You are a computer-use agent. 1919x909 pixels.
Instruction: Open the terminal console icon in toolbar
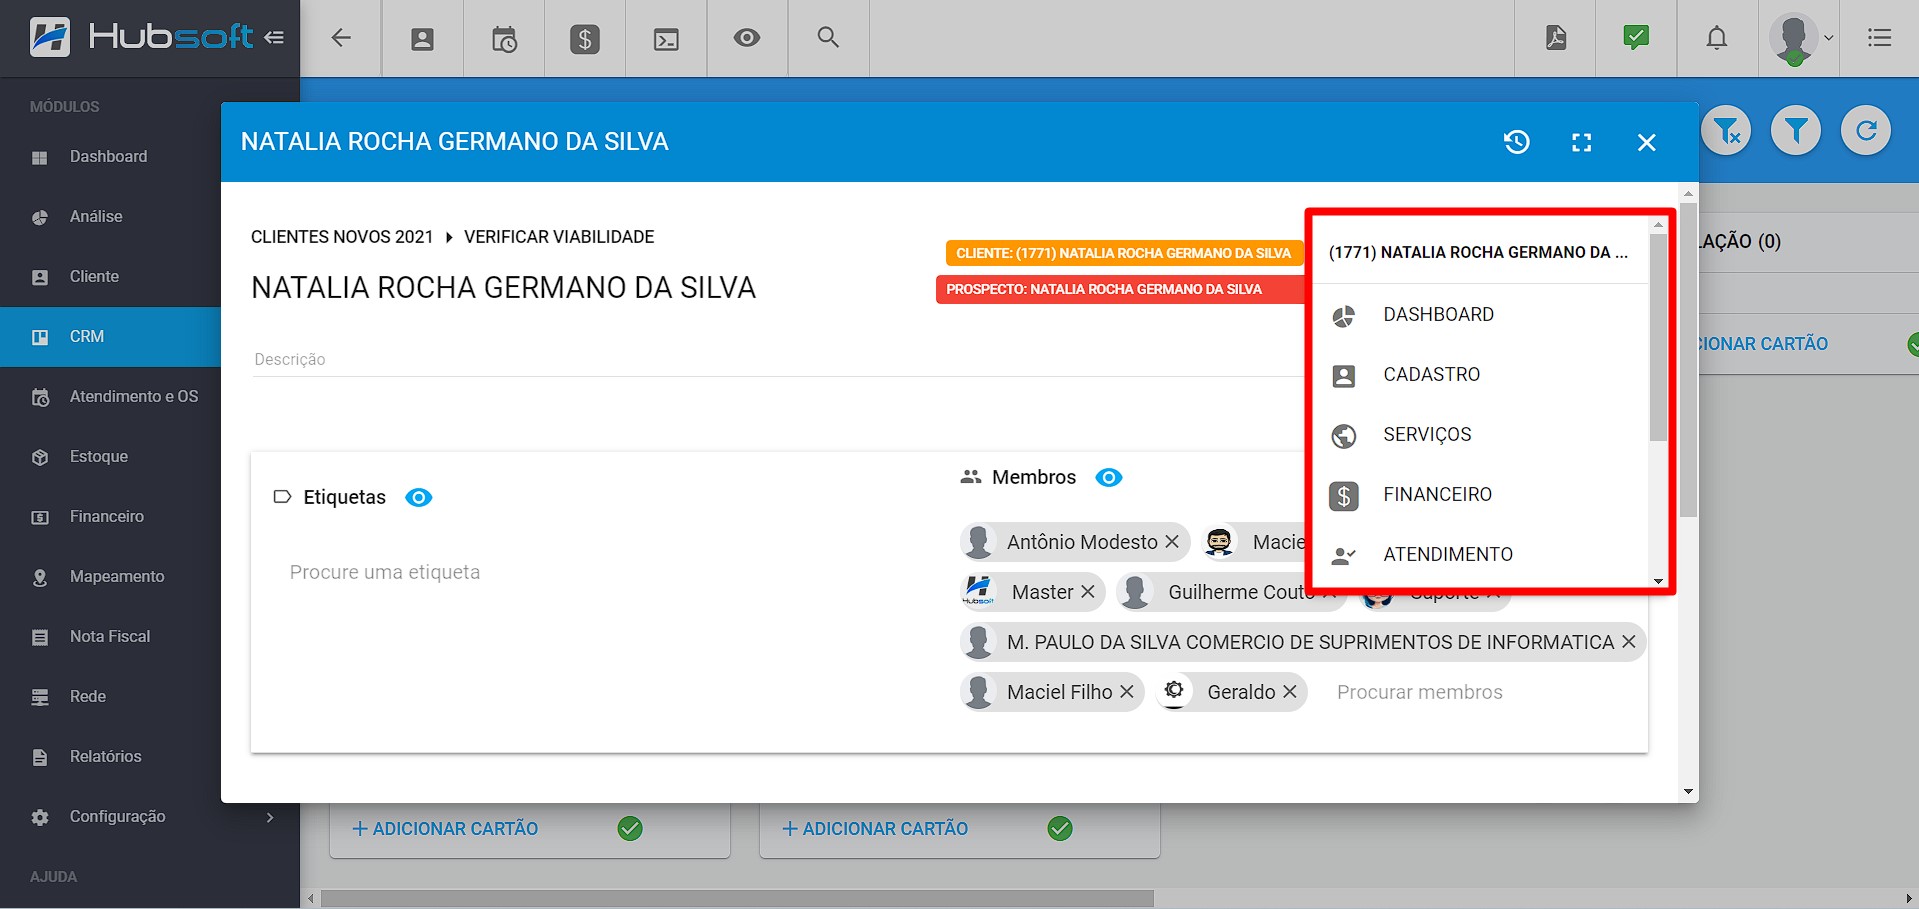coord(666,39)
